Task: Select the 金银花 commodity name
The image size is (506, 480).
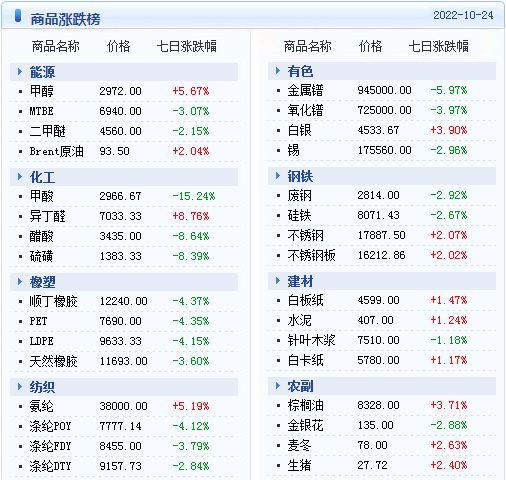Action: [x=306, y=425]
